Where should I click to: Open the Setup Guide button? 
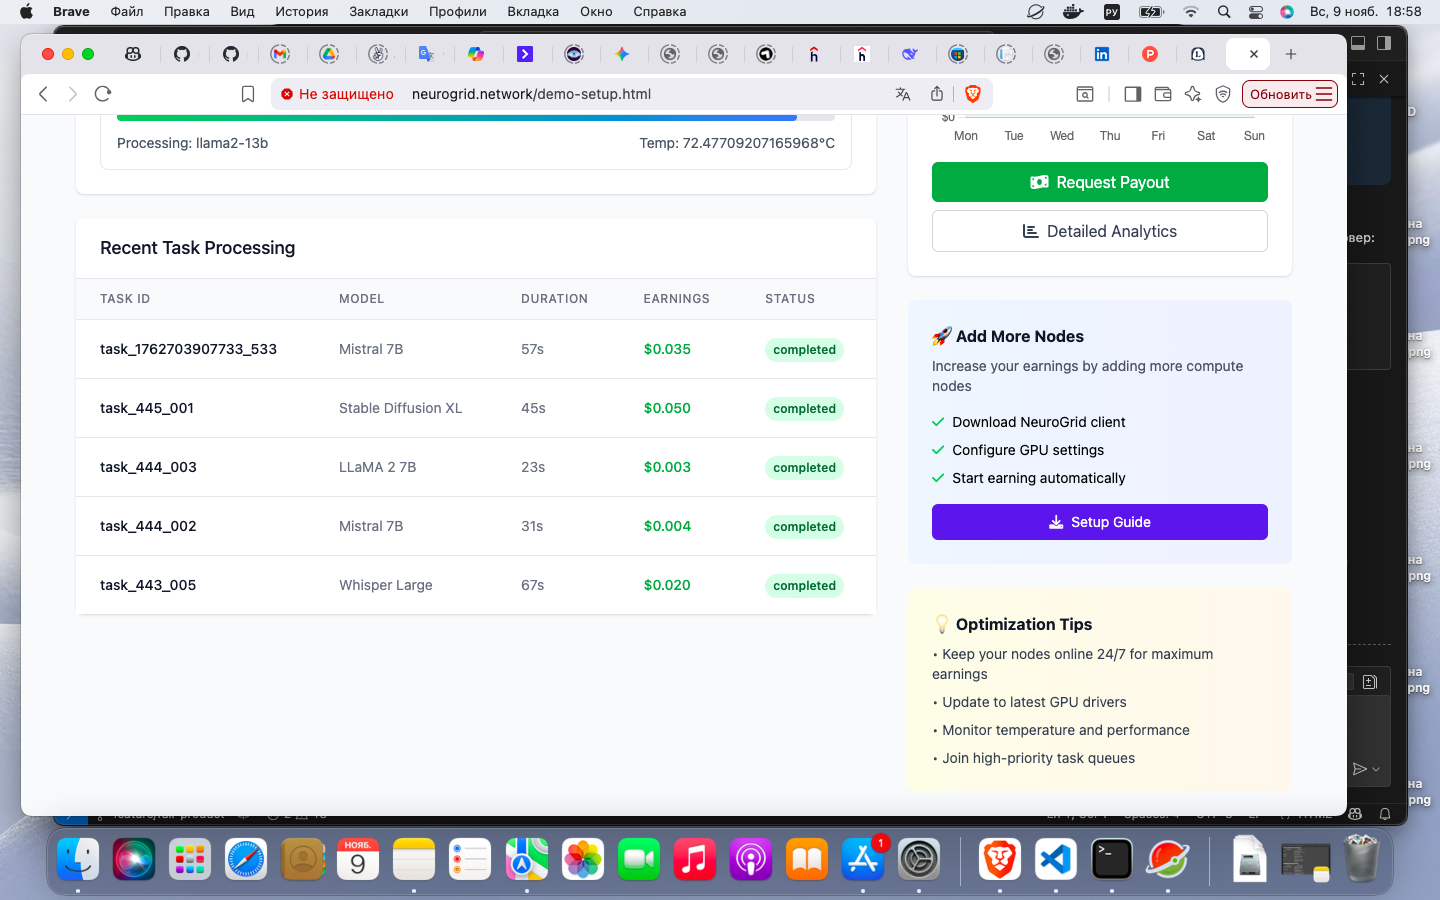[x=1100, y=522]
